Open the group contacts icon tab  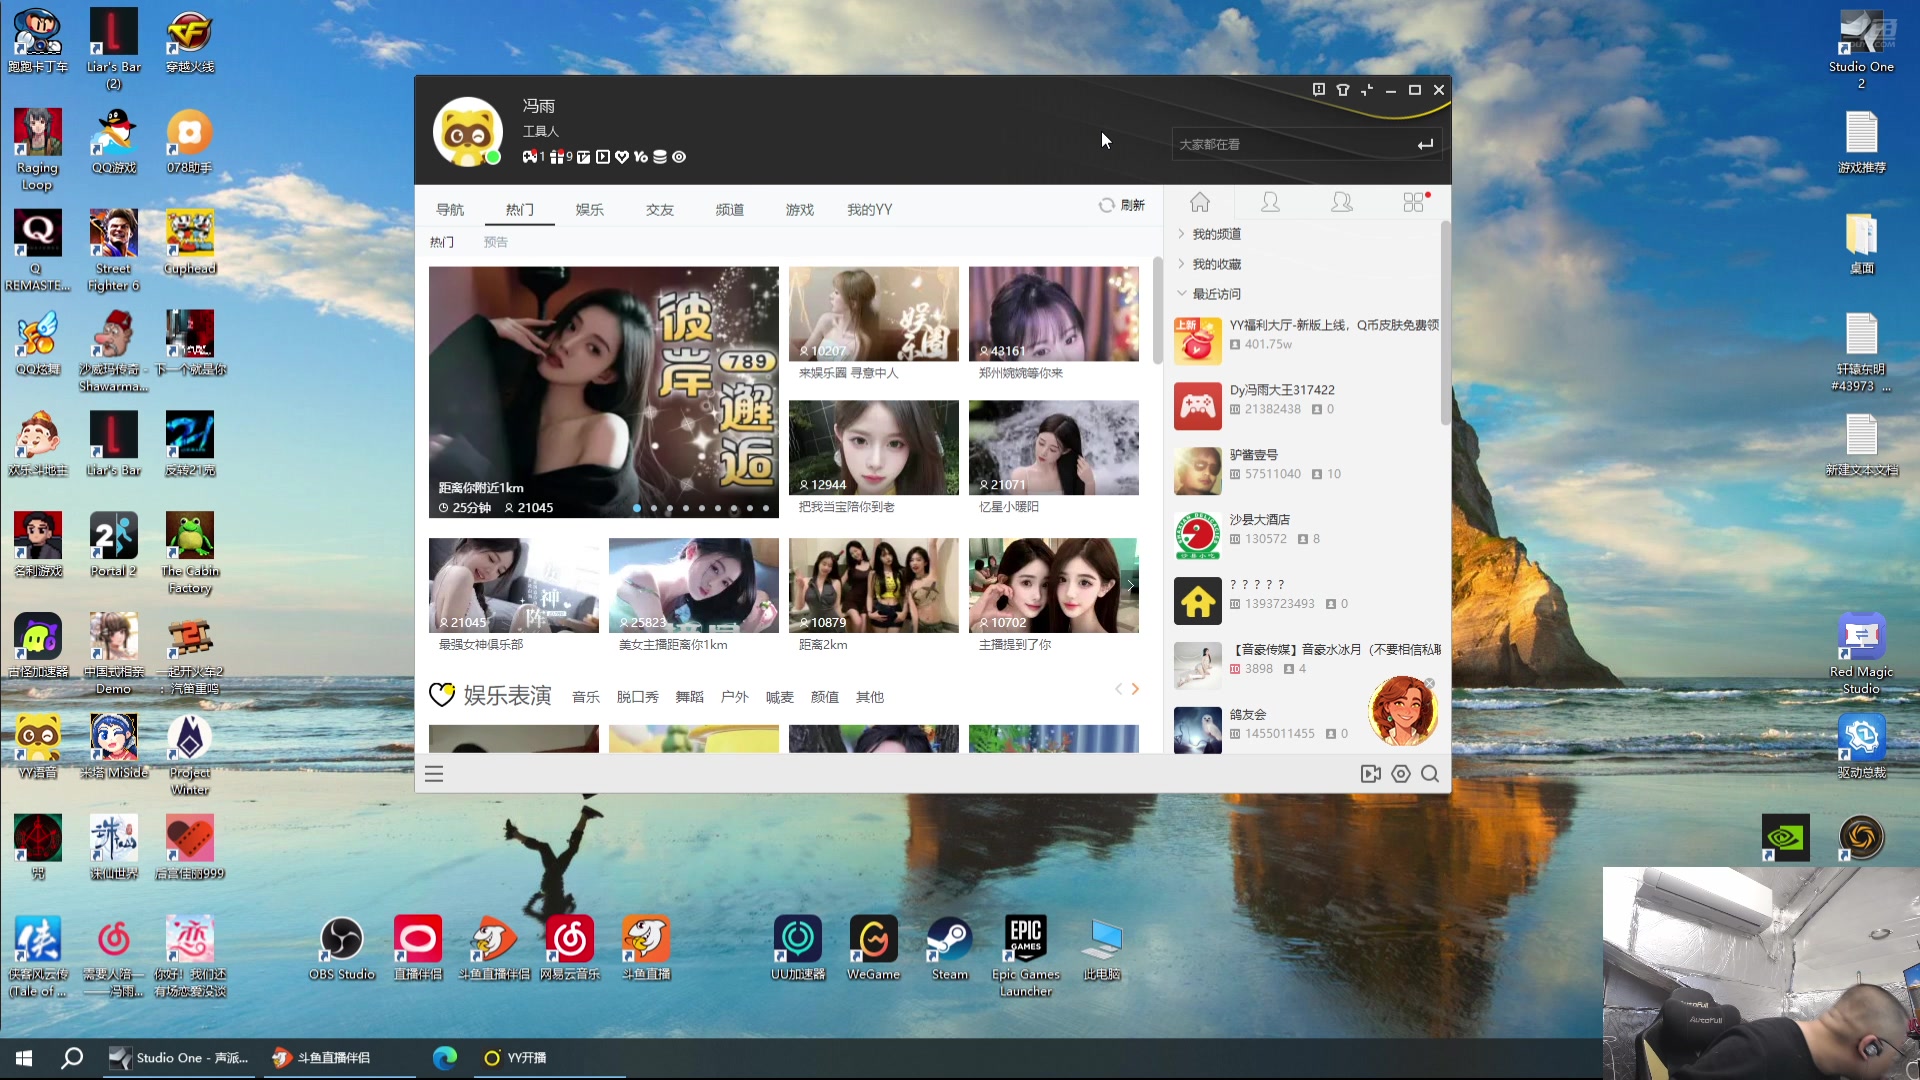click(1342, 203)
